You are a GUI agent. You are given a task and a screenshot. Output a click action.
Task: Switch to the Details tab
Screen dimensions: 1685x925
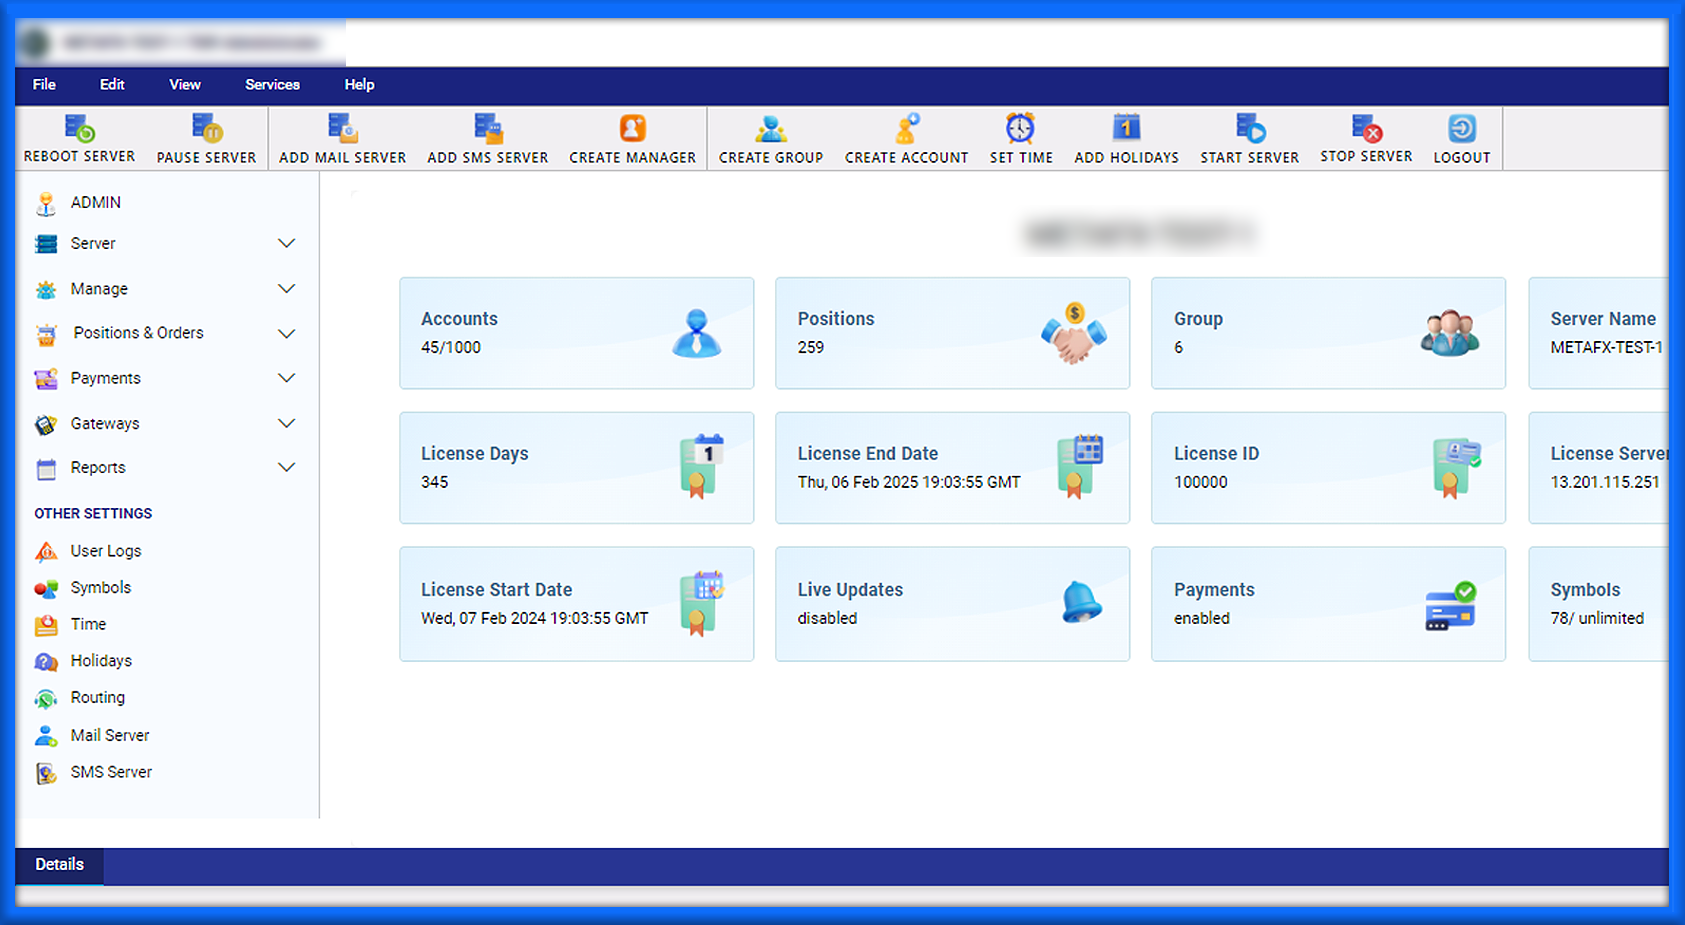(60, 865)
